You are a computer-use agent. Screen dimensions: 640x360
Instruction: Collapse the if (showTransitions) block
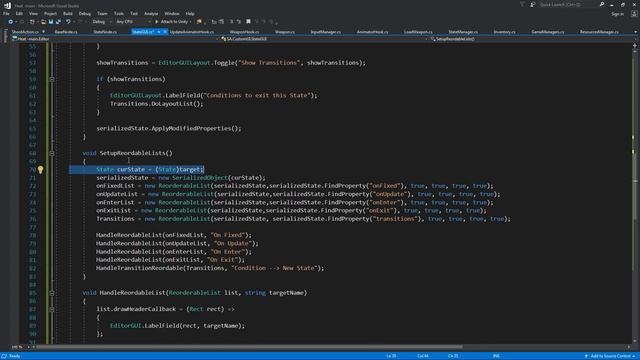coord(52,79)
